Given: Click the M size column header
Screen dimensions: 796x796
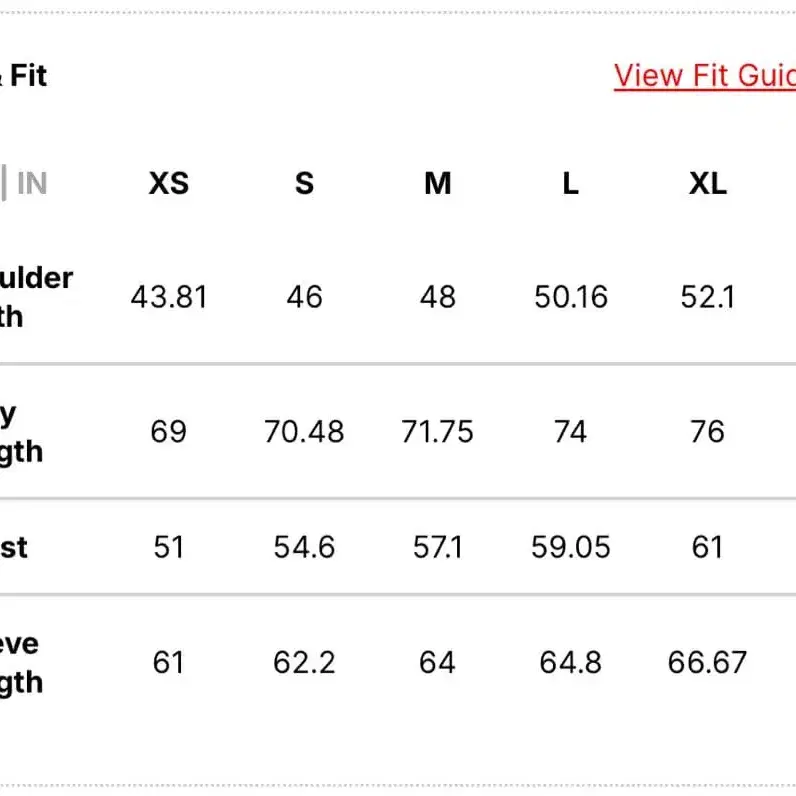Looking at the screenshot, I should pos(437,183).
